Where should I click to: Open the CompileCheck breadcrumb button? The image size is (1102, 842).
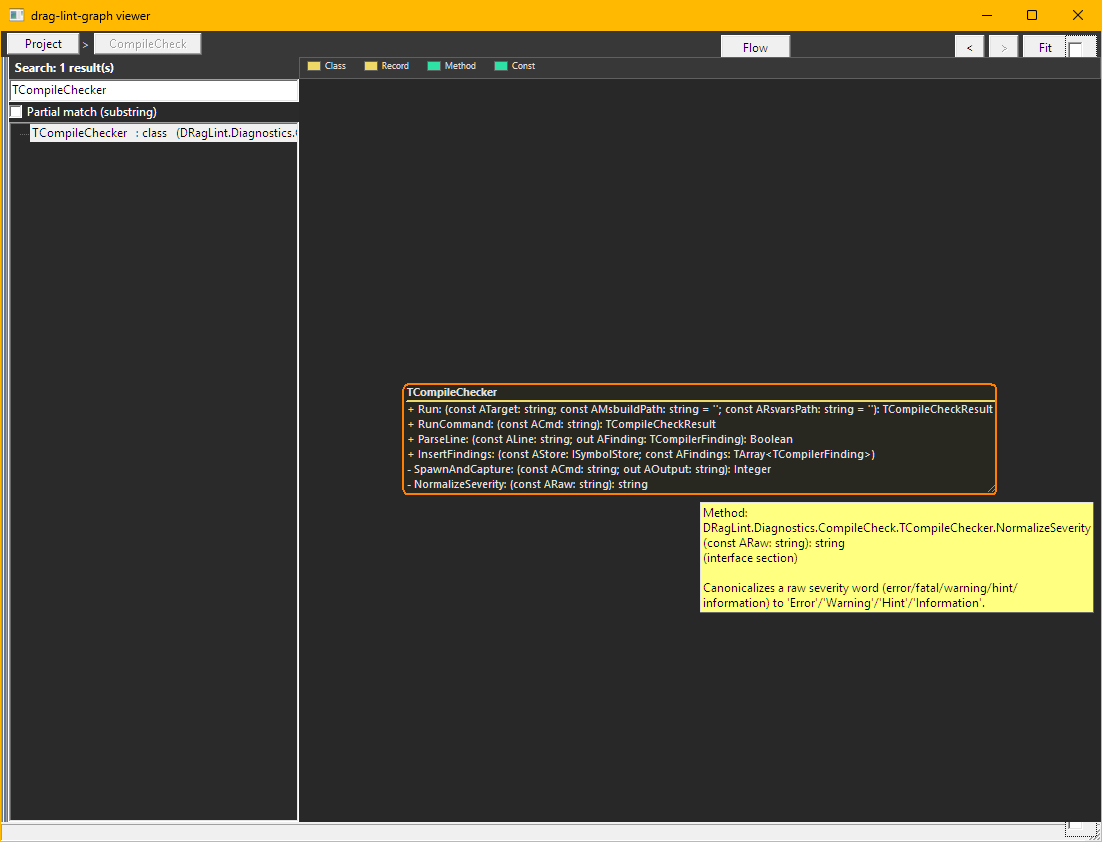click(x=148, y=44)
